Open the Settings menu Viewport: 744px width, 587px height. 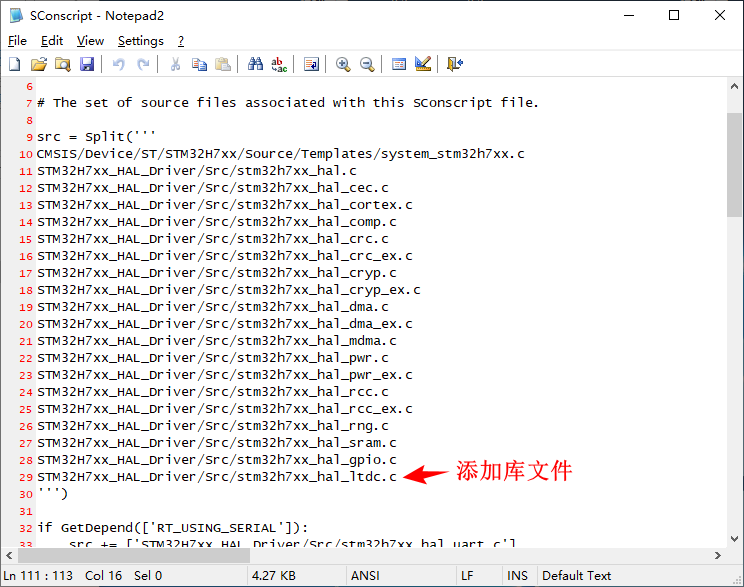[140, 41]
